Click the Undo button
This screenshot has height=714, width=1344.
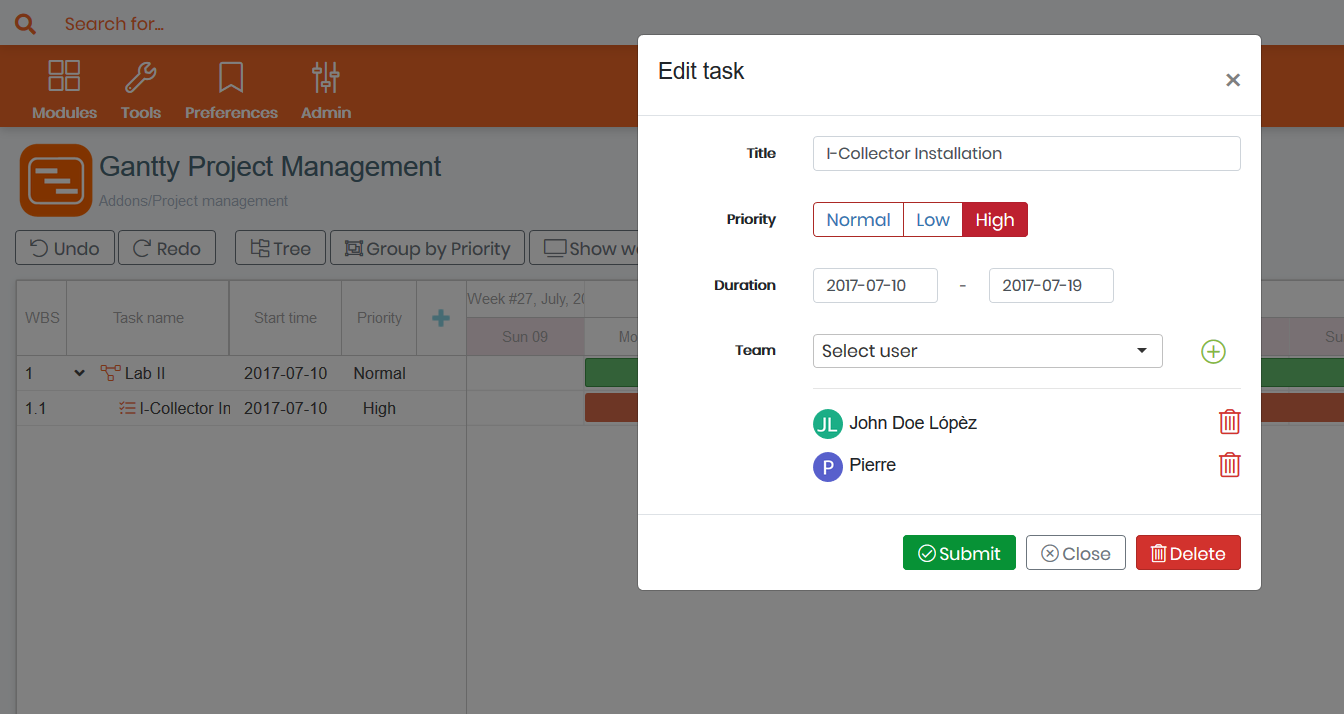(65, 248)
